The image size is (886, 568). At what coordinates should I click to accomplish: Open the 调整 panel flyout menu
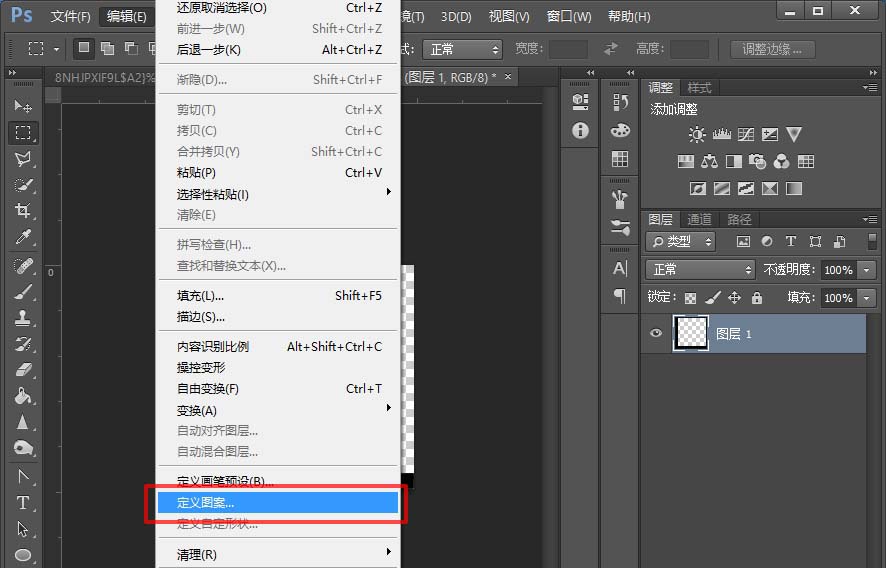(870, 88)
